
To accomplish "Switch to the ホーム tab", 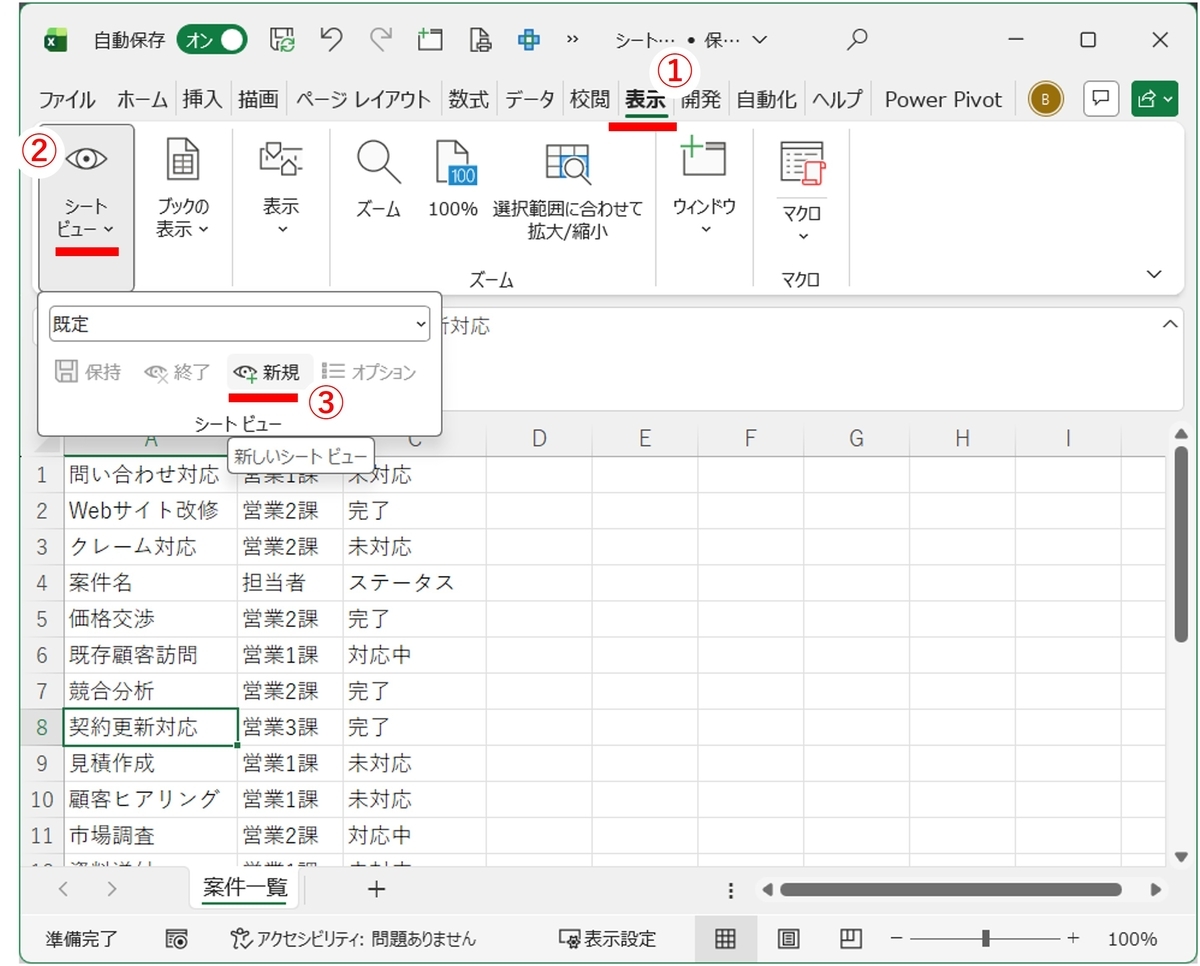I will point(143,99).
